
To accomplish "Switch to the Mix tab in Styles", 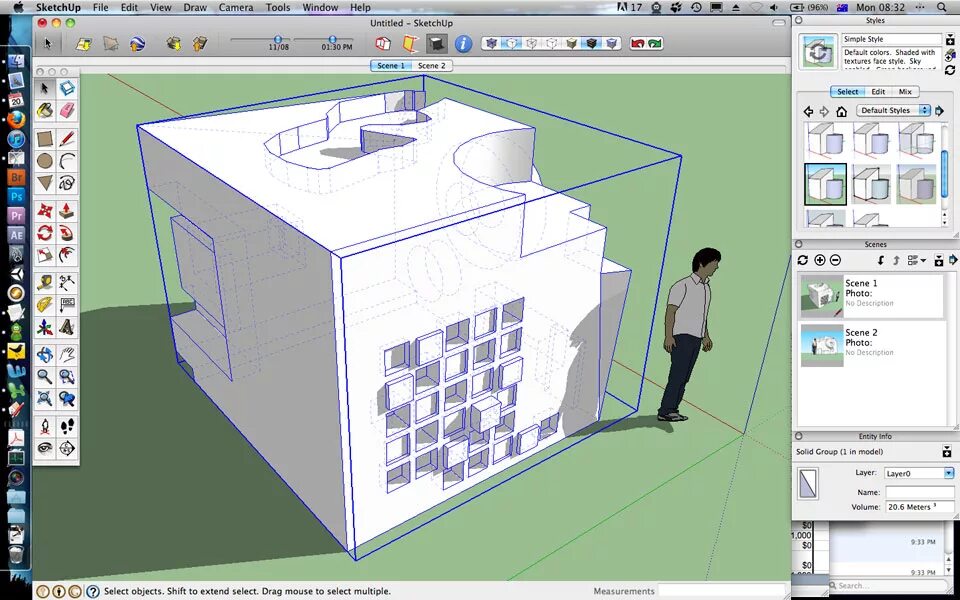I will click(x=905, y=92).
